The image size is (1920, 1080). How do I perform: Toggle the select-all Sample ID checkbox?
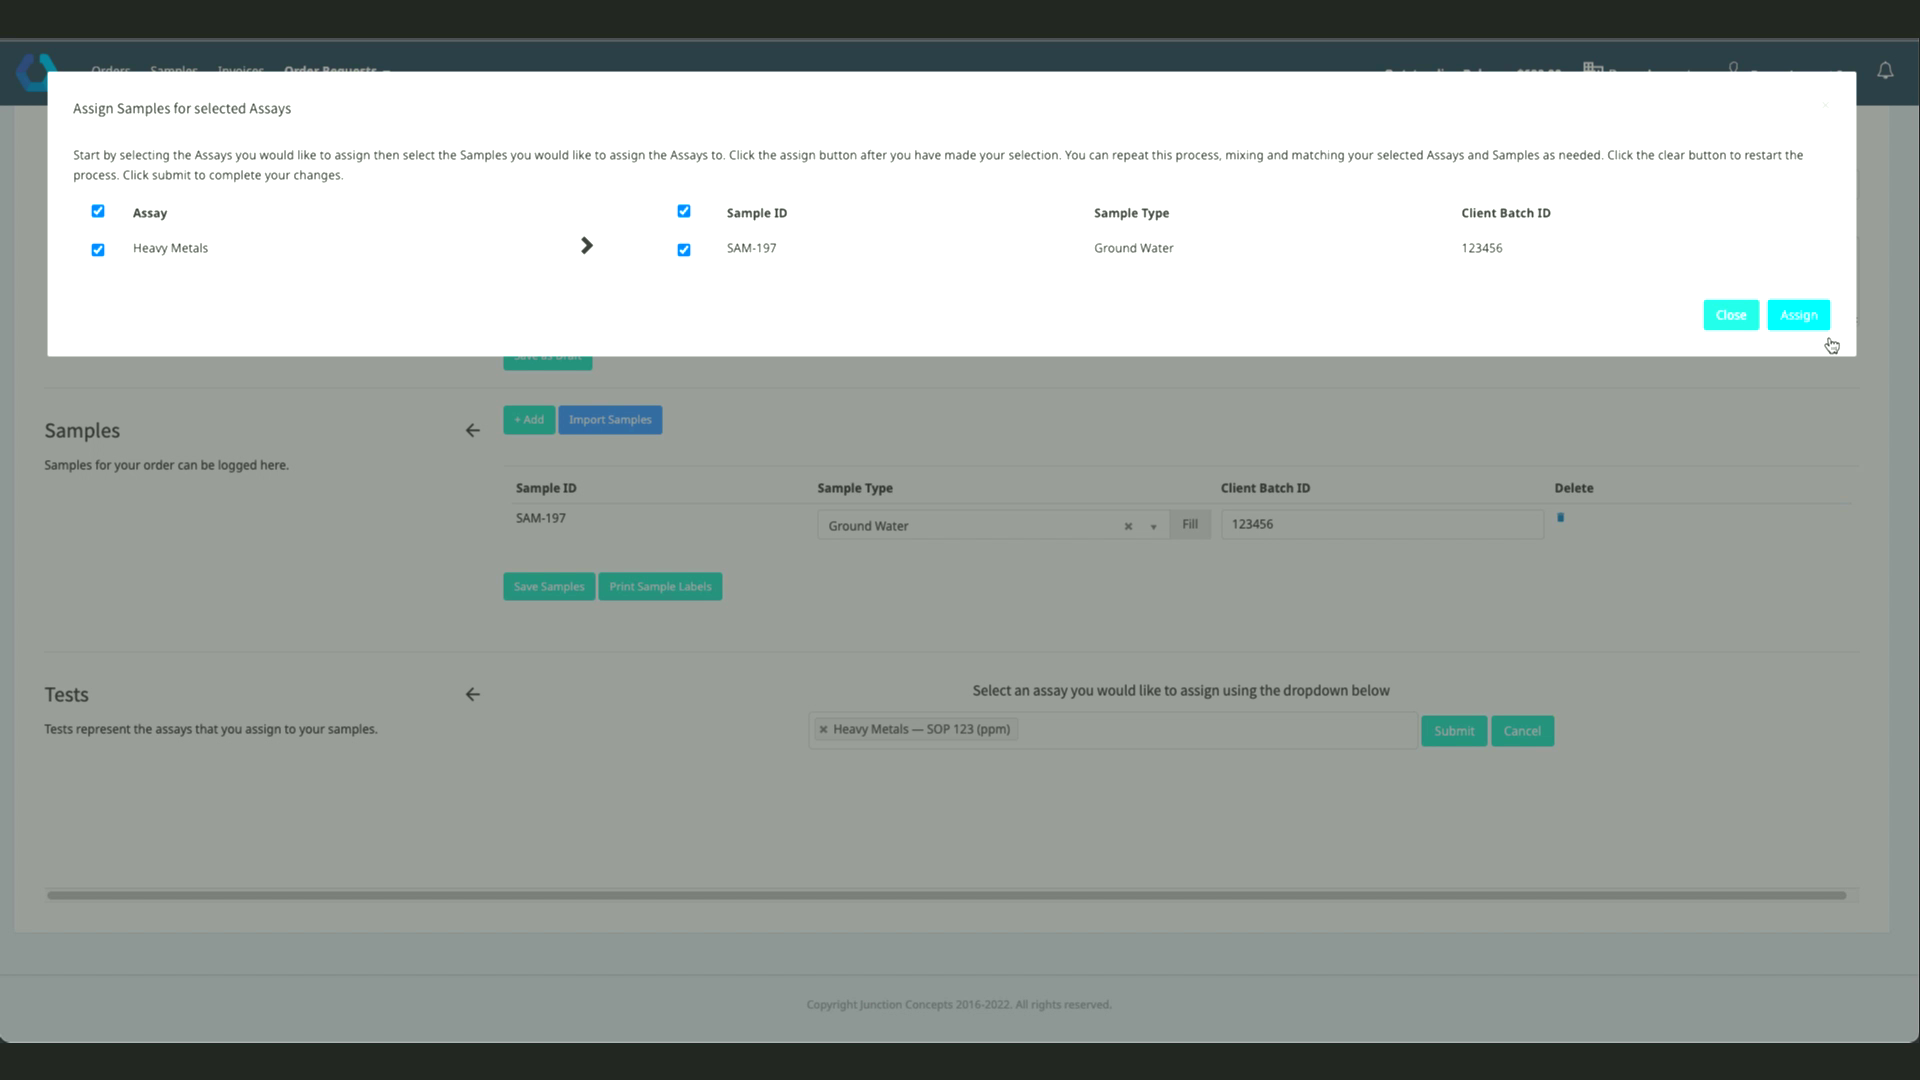pos(684,211)
